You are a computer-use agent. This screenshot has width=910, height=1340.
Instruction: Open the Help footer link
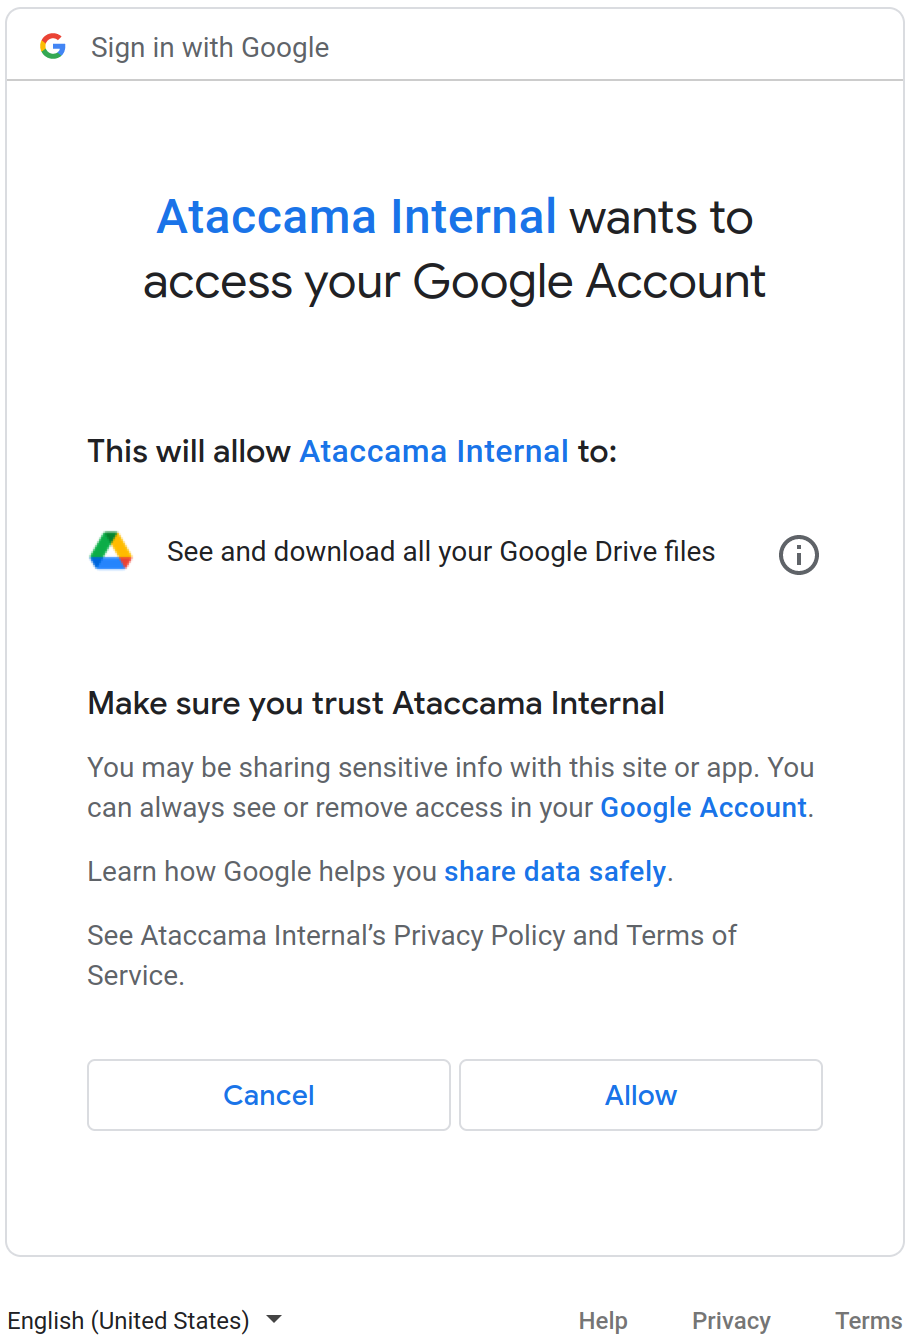point(603,1321)
